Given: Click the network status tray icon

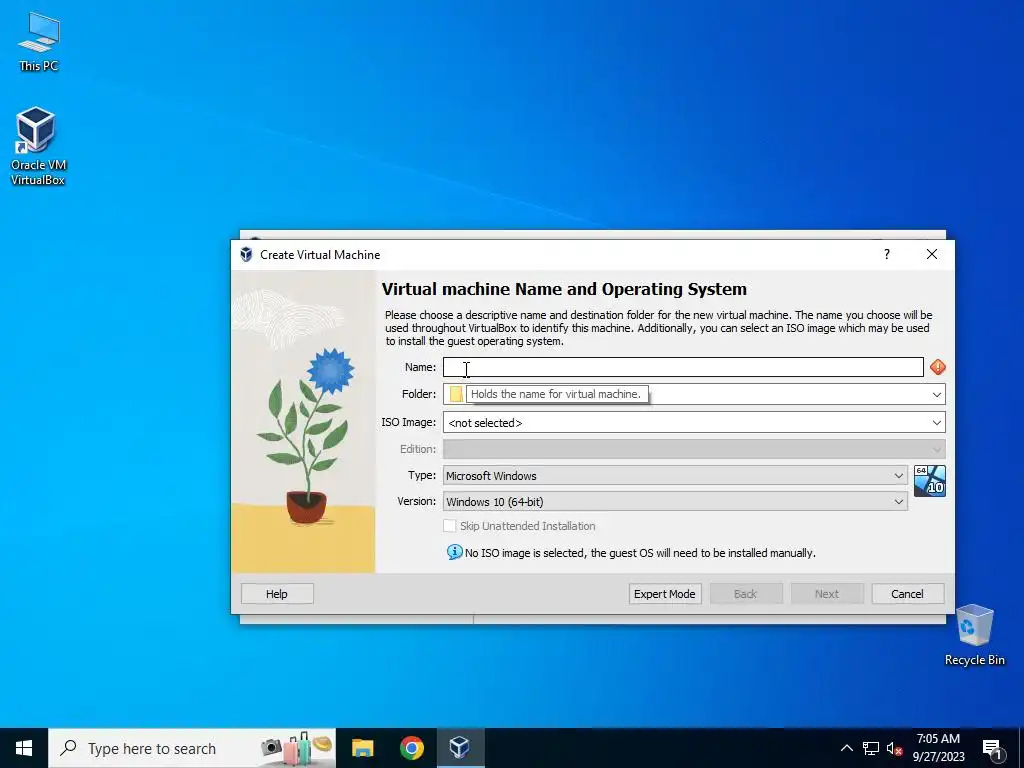Looking at the screenshot, I should click(x=871, y=748).
